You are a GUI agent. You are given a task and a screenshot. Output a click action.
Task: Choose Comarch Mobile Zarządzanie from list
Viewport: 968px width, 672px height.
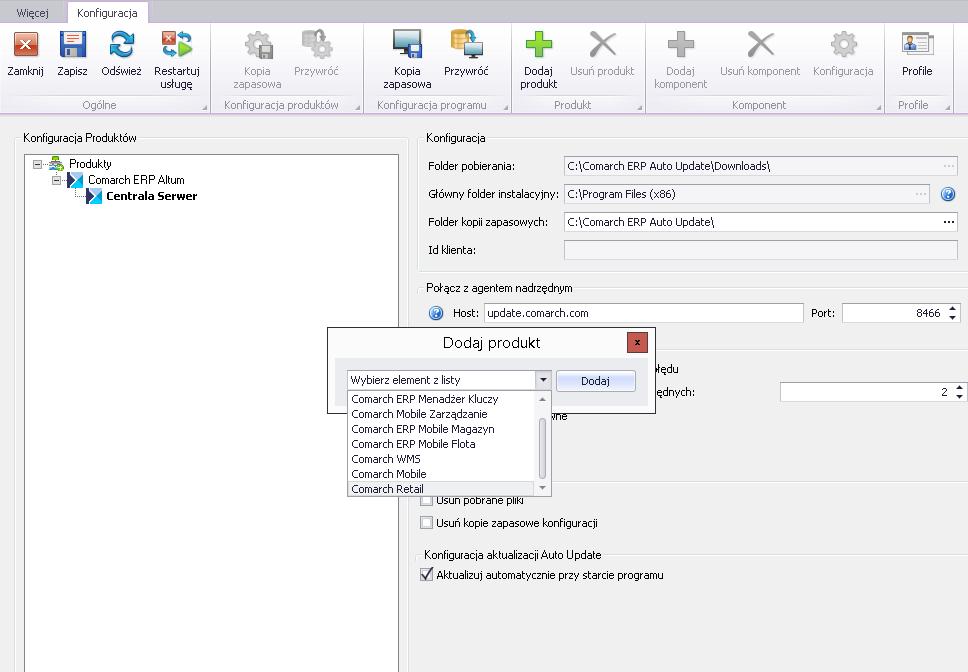(442, 414)
